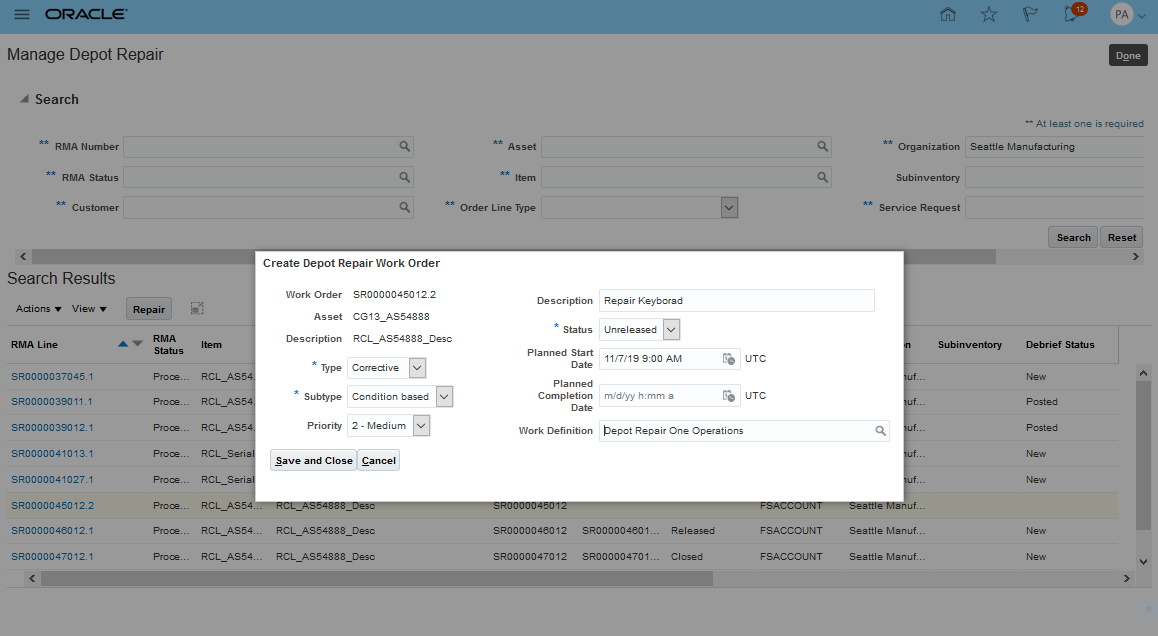Click the detach table icon beside Repair
Screen dimensions: 1158x636
tap(196, 309)
